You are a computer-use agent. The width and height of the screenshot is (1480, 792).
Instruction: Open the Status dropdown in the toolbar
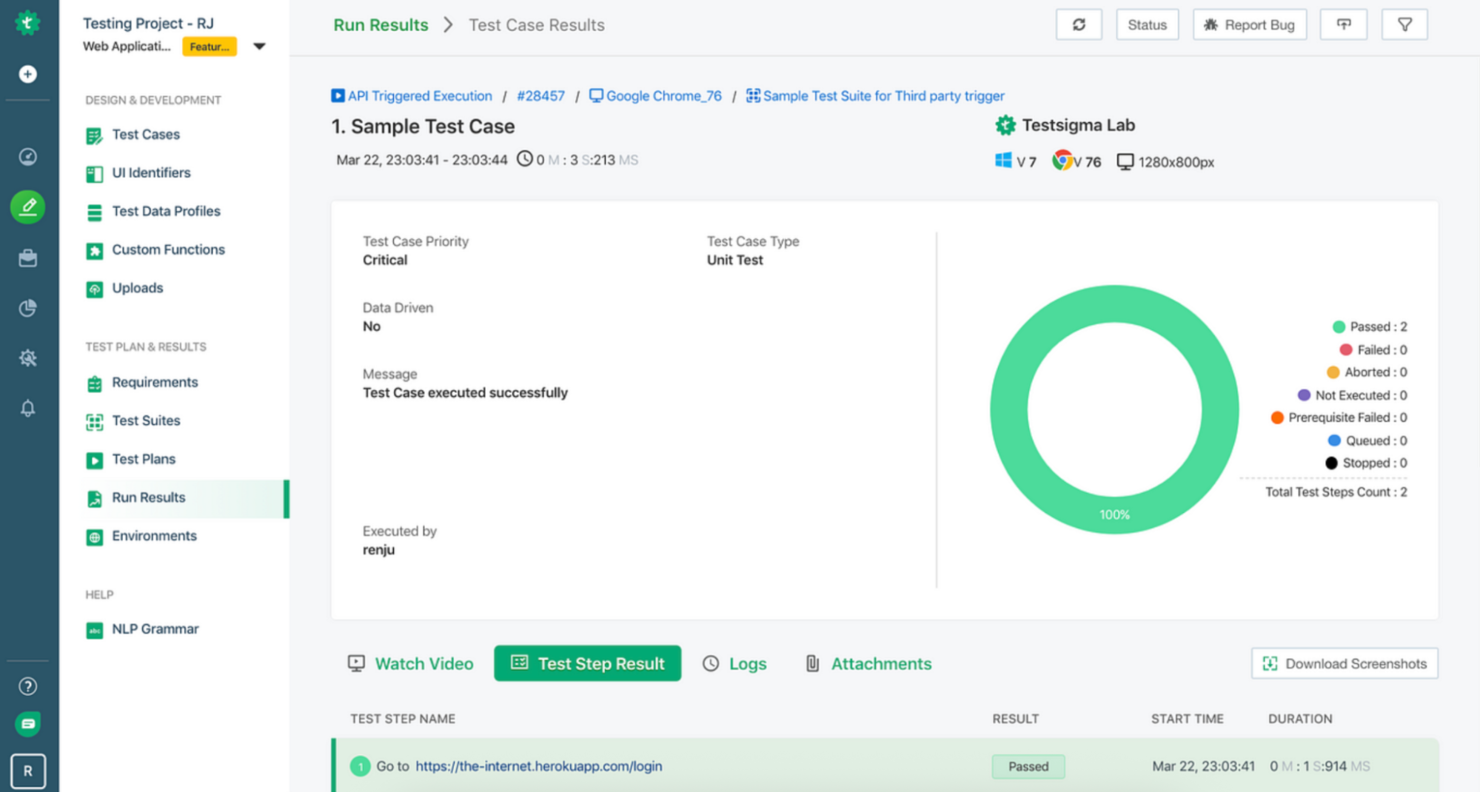point(1147,24)
